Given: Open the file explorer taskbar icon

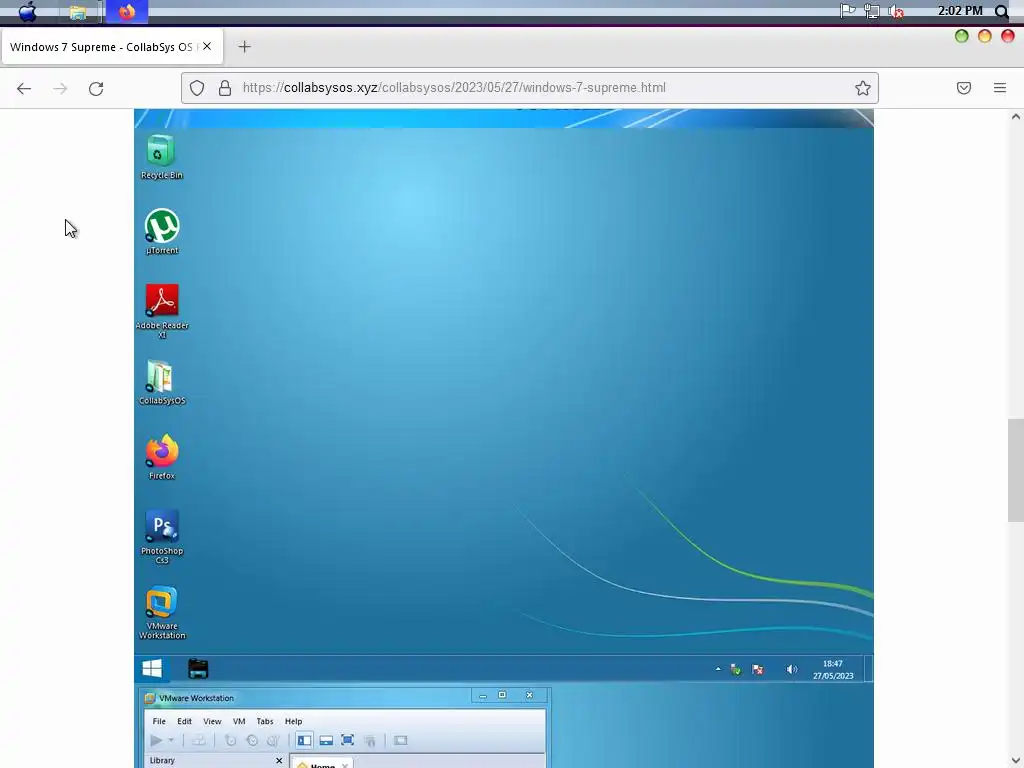Looking at the screenshot, I should 78,12.
